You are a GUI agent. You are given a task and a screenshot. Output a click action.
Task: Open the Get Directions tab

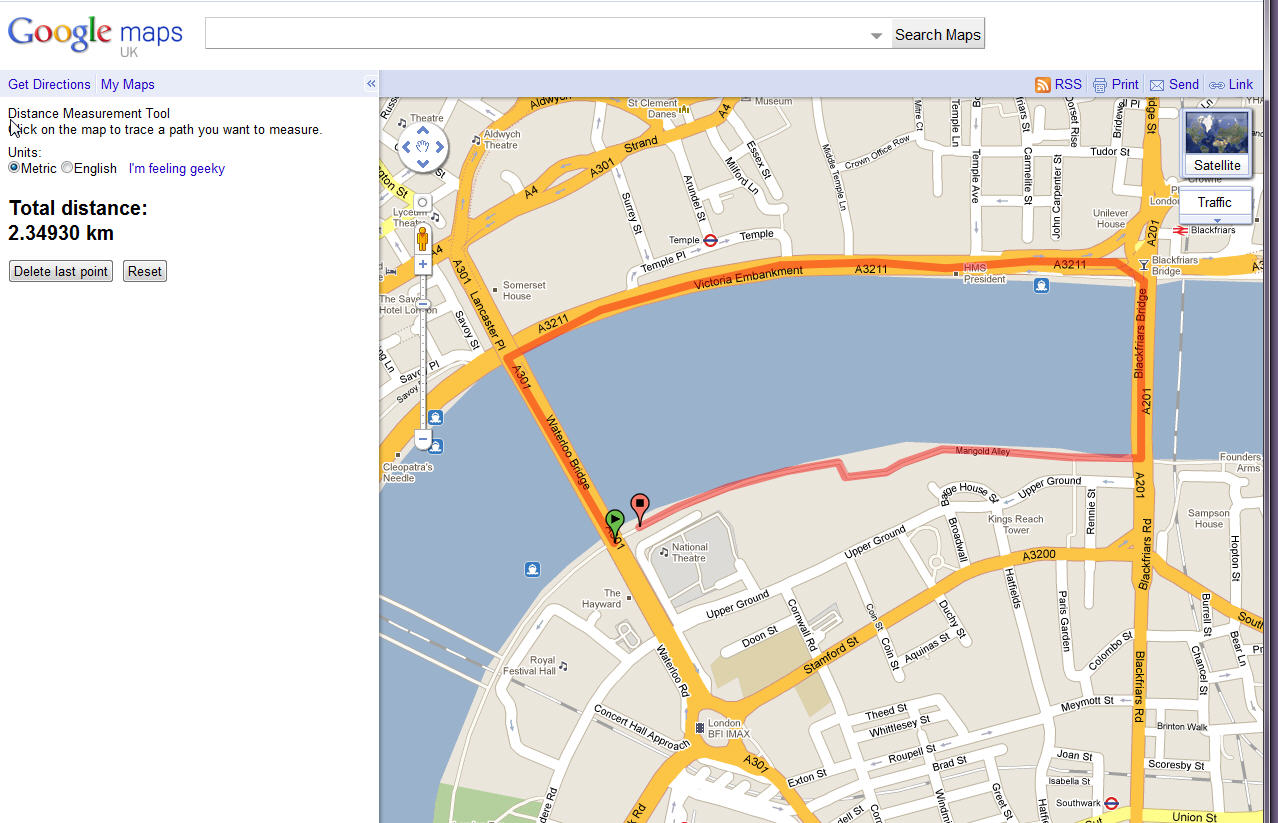pos(49,84)
